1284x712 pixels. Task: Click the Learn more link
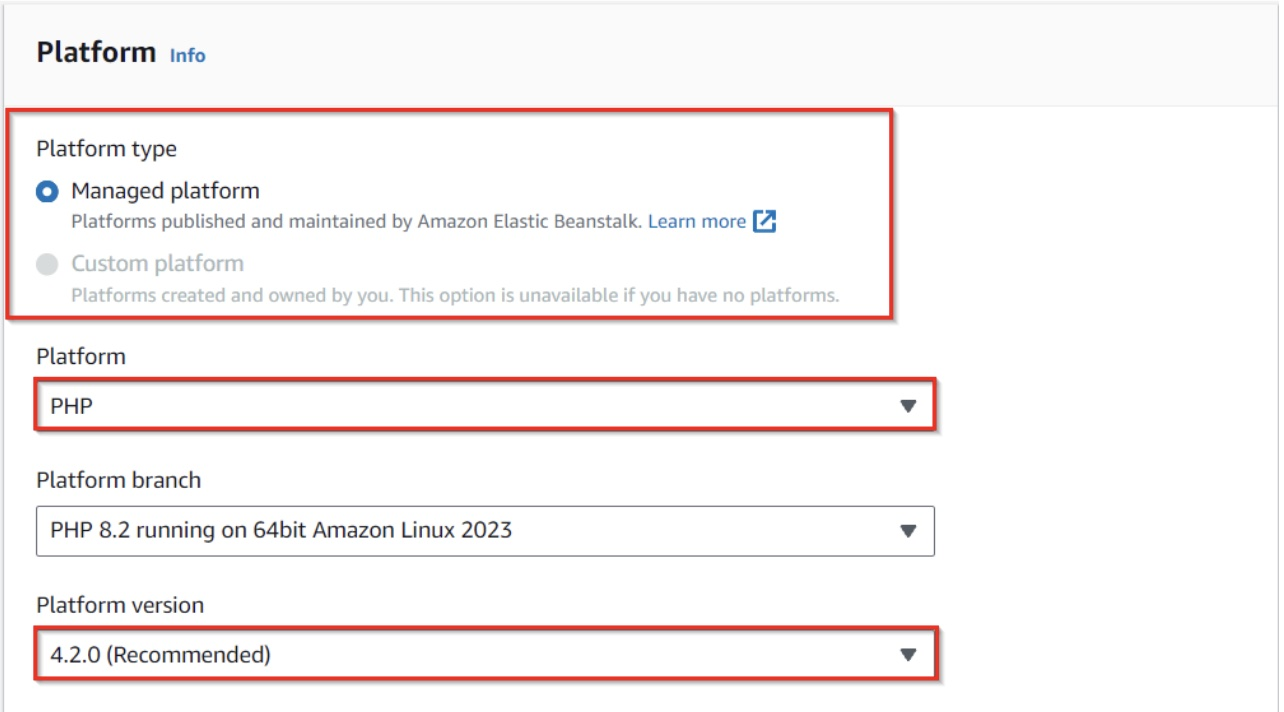(696, 221)
